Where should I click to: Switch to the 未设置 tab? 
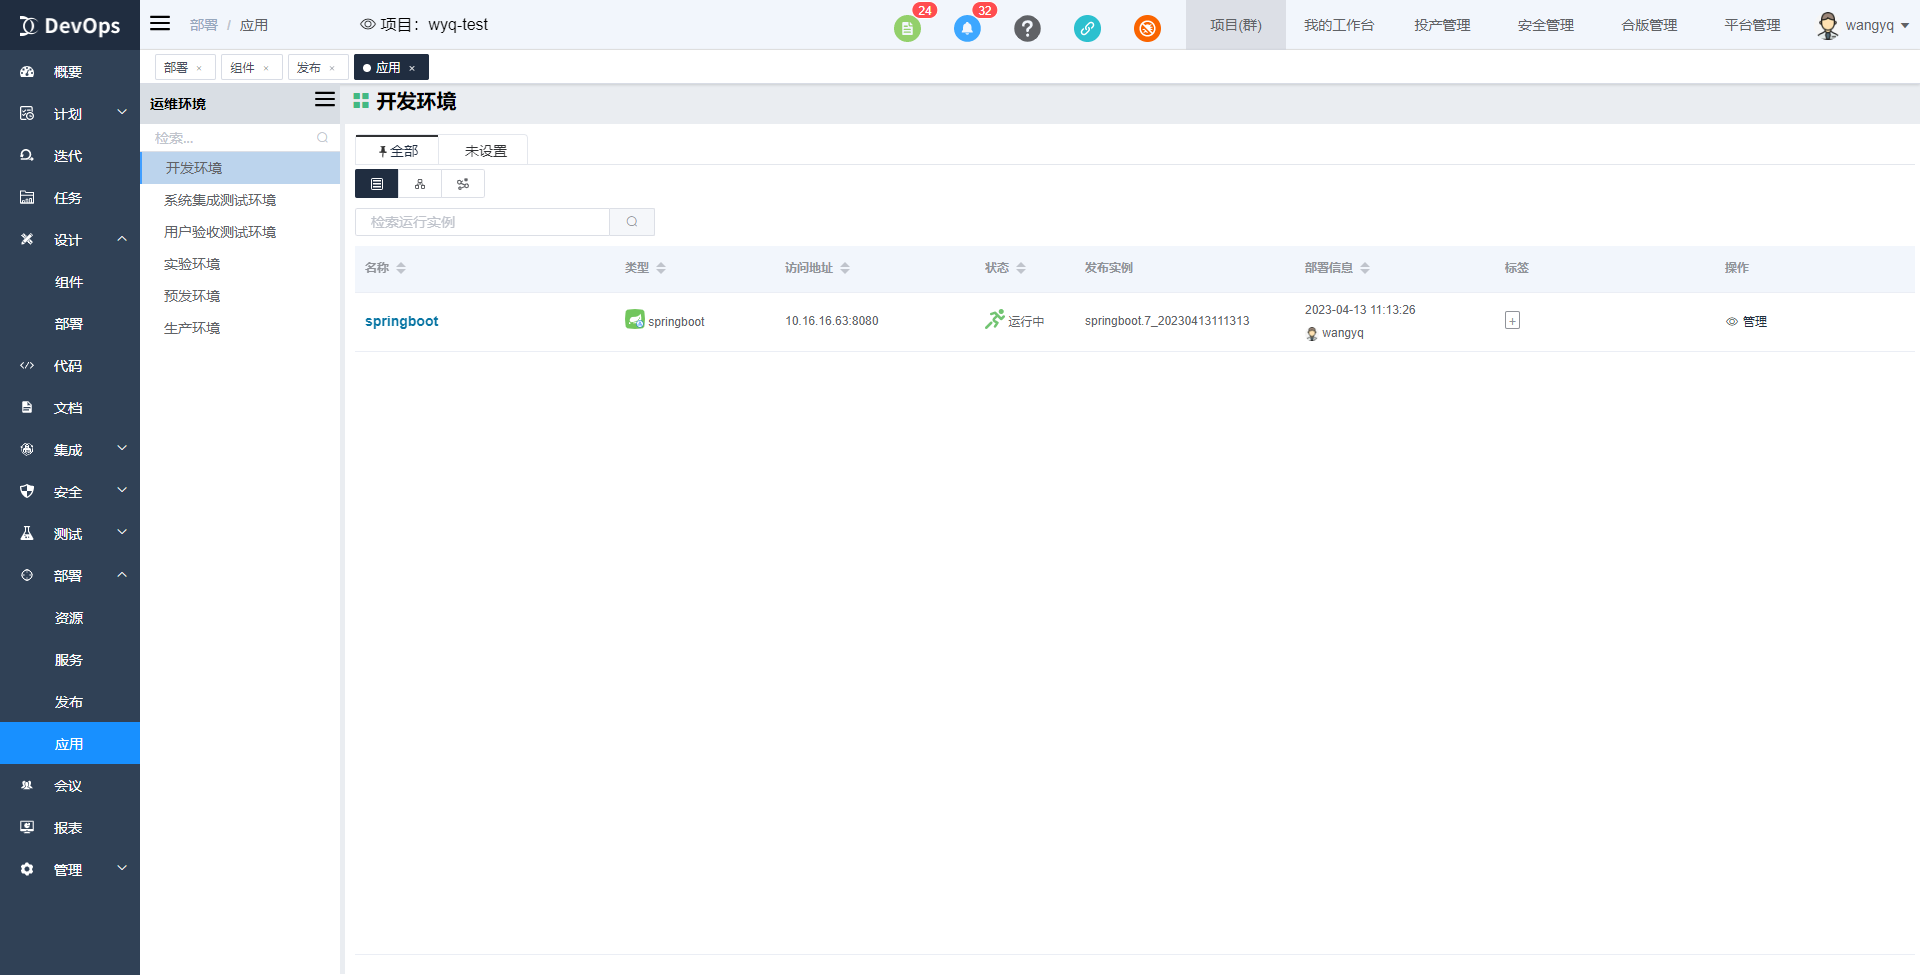(x=483, y=150)
